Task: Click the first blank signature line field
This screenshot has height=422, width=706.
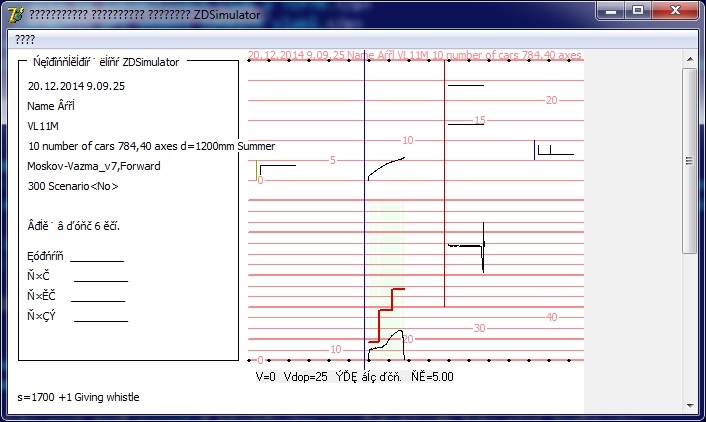Action: tap(96, 260)
